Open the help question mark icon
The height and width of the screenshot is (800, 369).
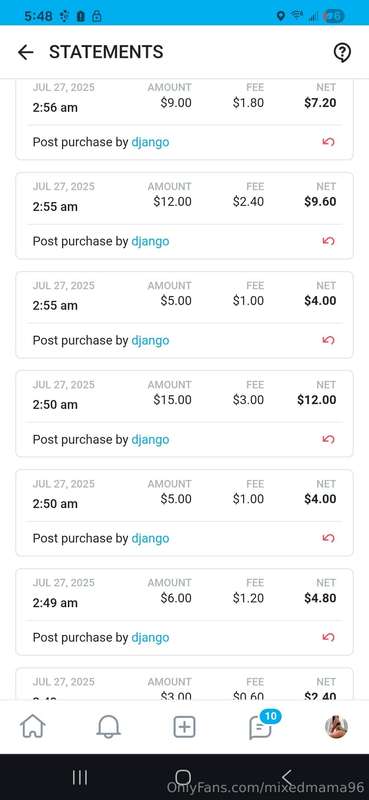[x=342, y=52]
